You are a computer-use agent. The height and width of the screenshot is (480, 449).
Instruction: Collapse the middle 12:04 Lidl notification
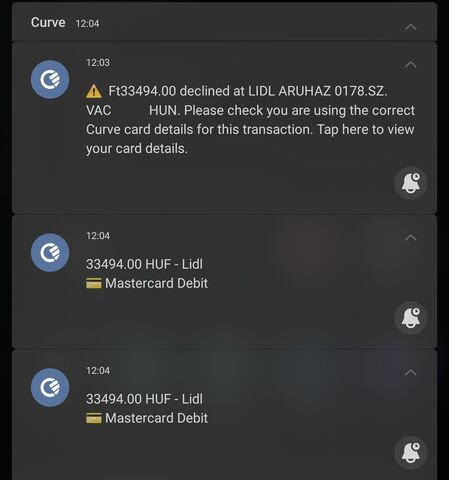[410, 238]
